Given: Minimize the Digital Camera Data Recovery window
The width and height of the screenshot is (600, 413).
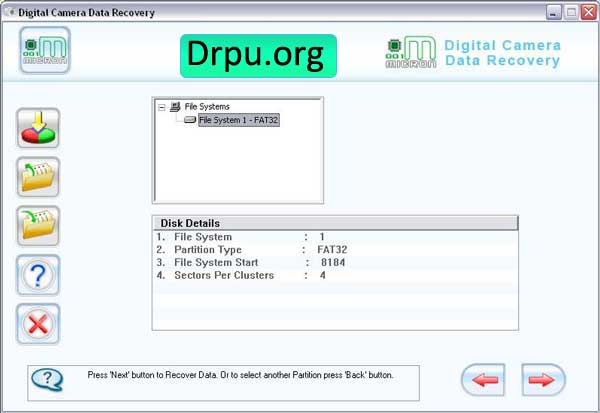Looking at the screenshot, I should (x=553, y=13).
